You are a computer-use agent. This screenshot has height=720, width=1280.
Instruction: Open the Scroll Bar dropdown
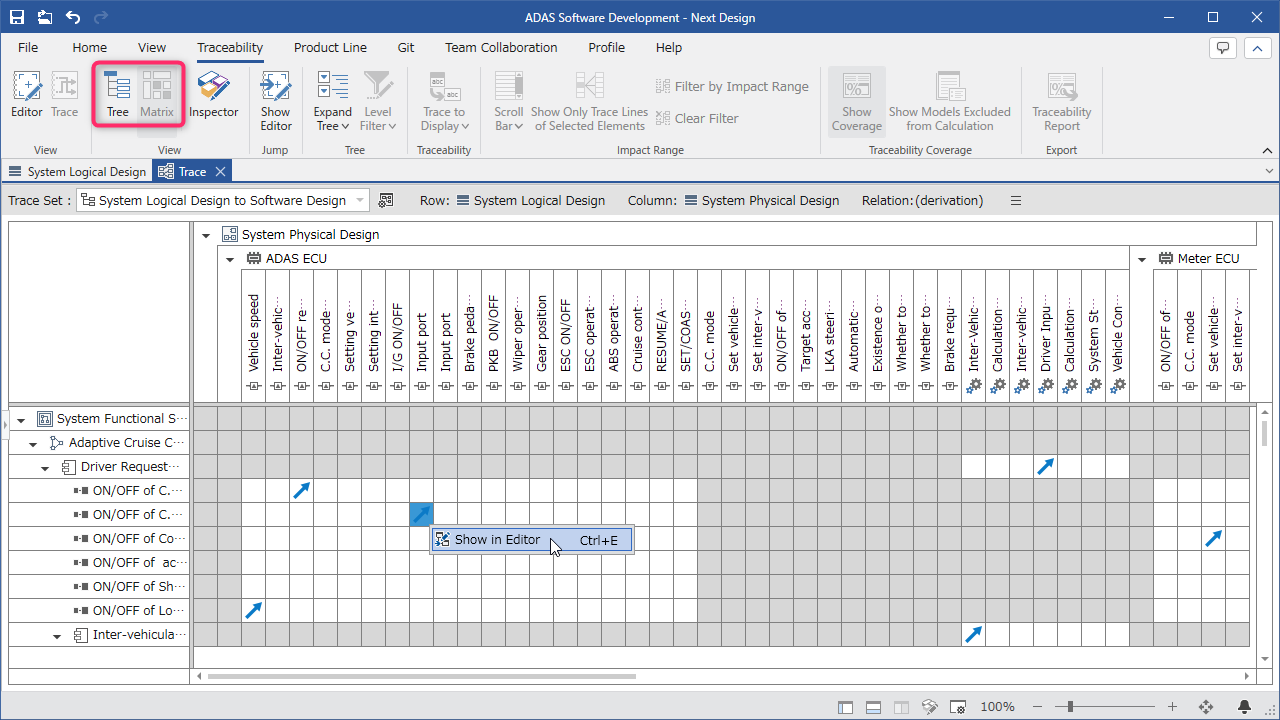coord(509,101)
